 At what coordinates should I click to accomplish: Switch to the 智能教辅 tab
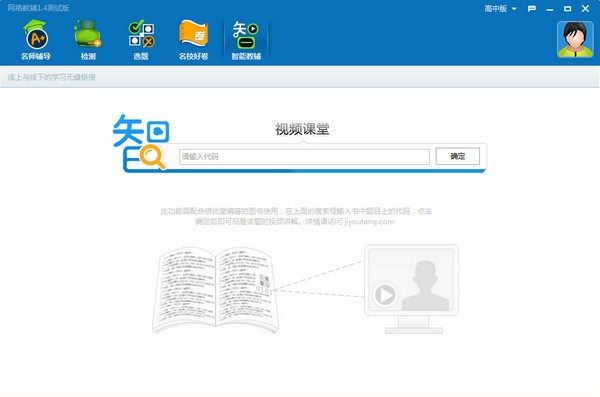246,40
